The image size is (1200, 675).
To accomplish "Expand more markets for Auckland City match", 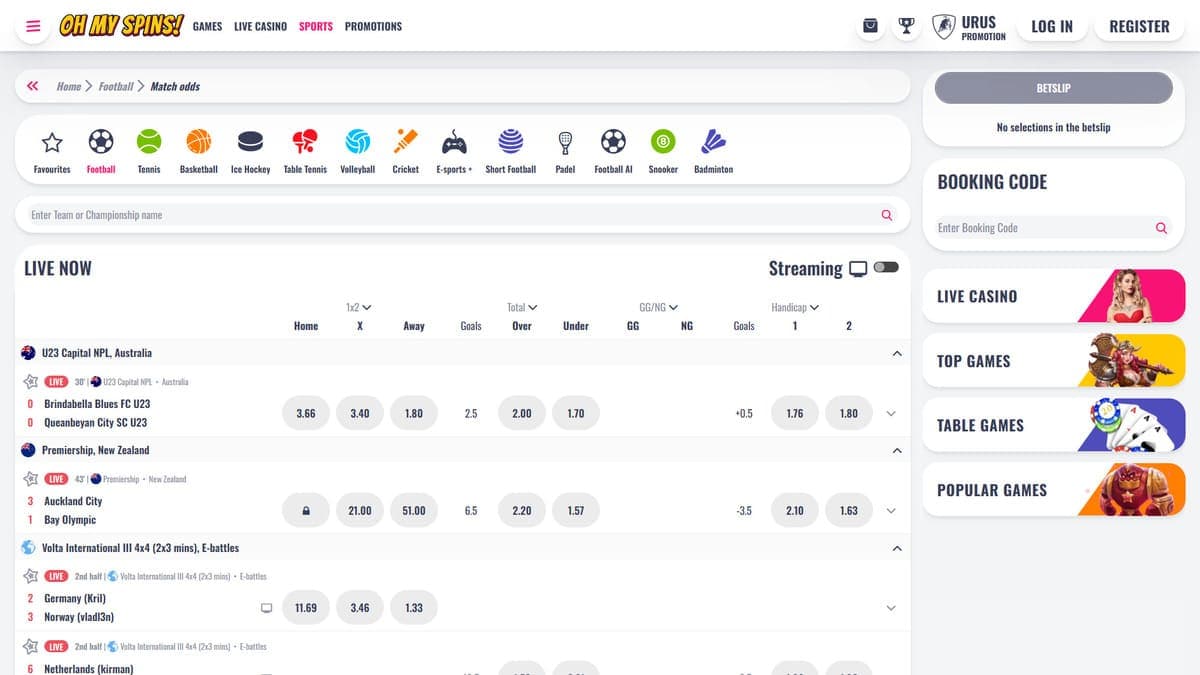I will coord(891,511).
